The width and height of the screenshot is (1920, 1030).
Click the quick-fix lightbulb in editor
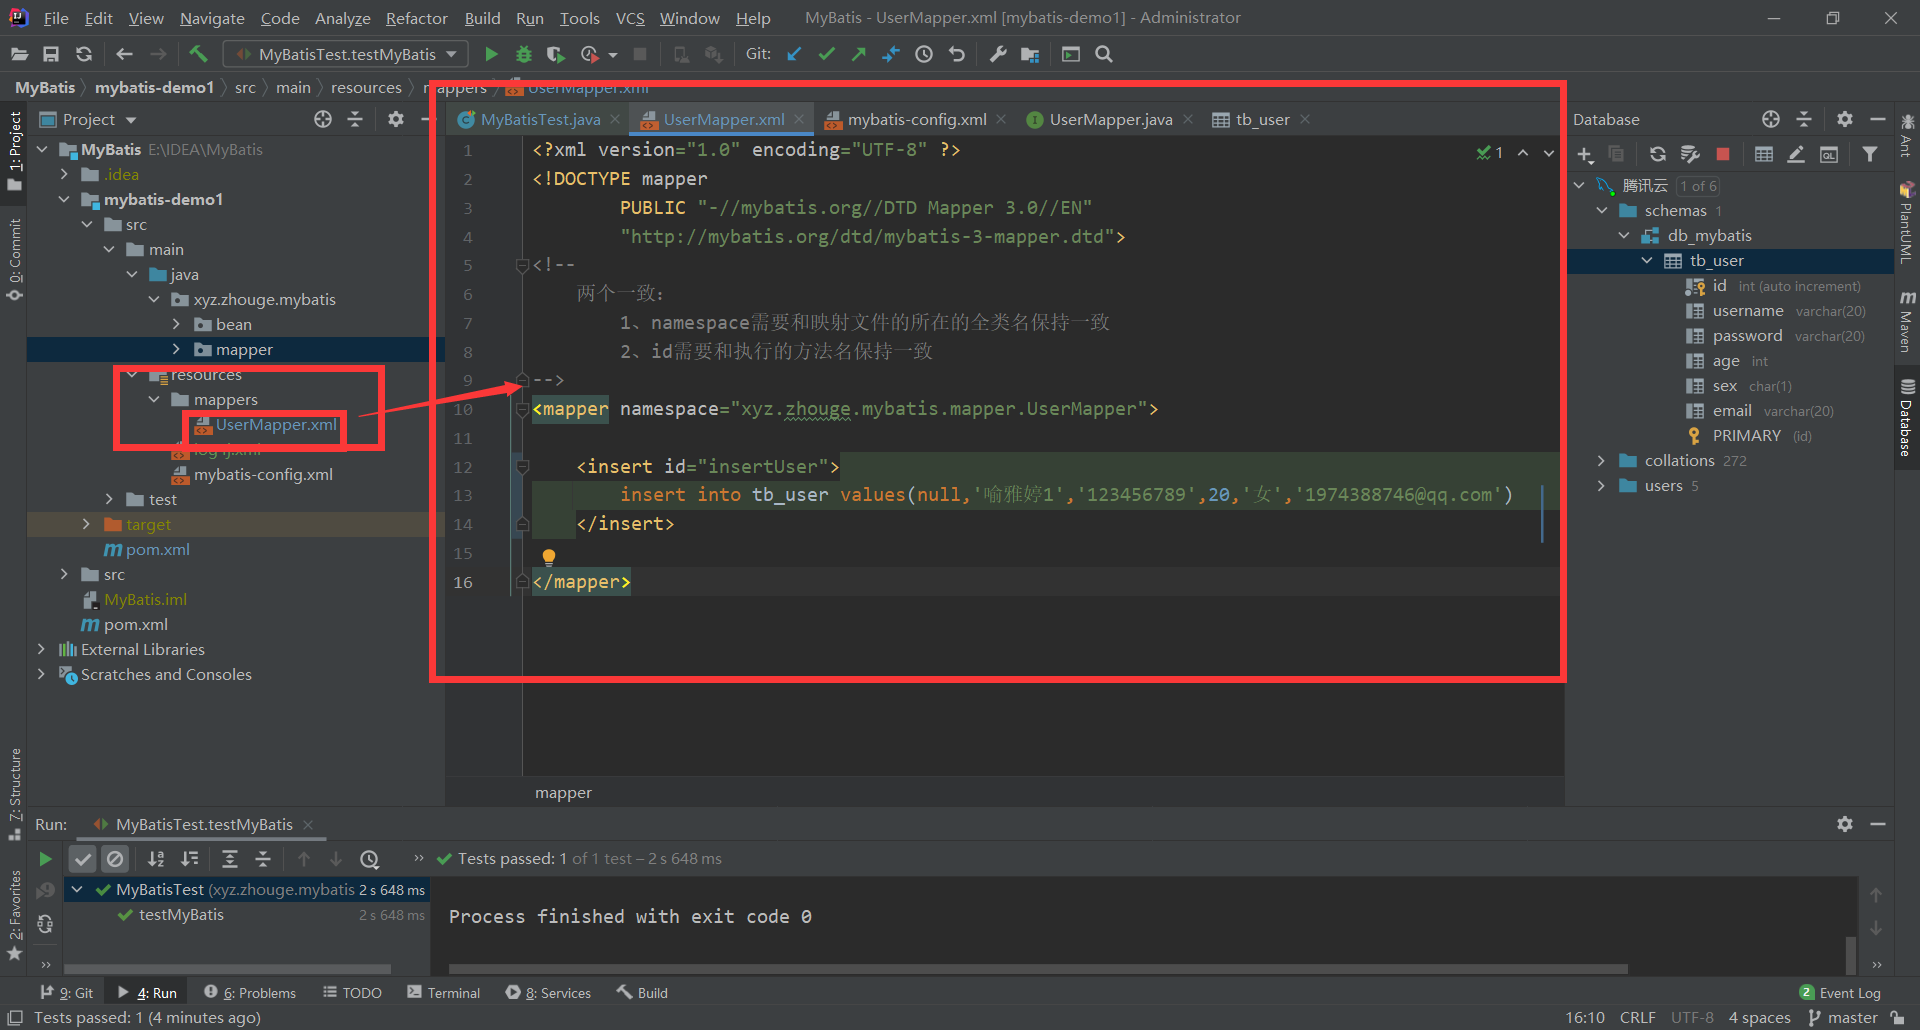(x=548, y=556)
